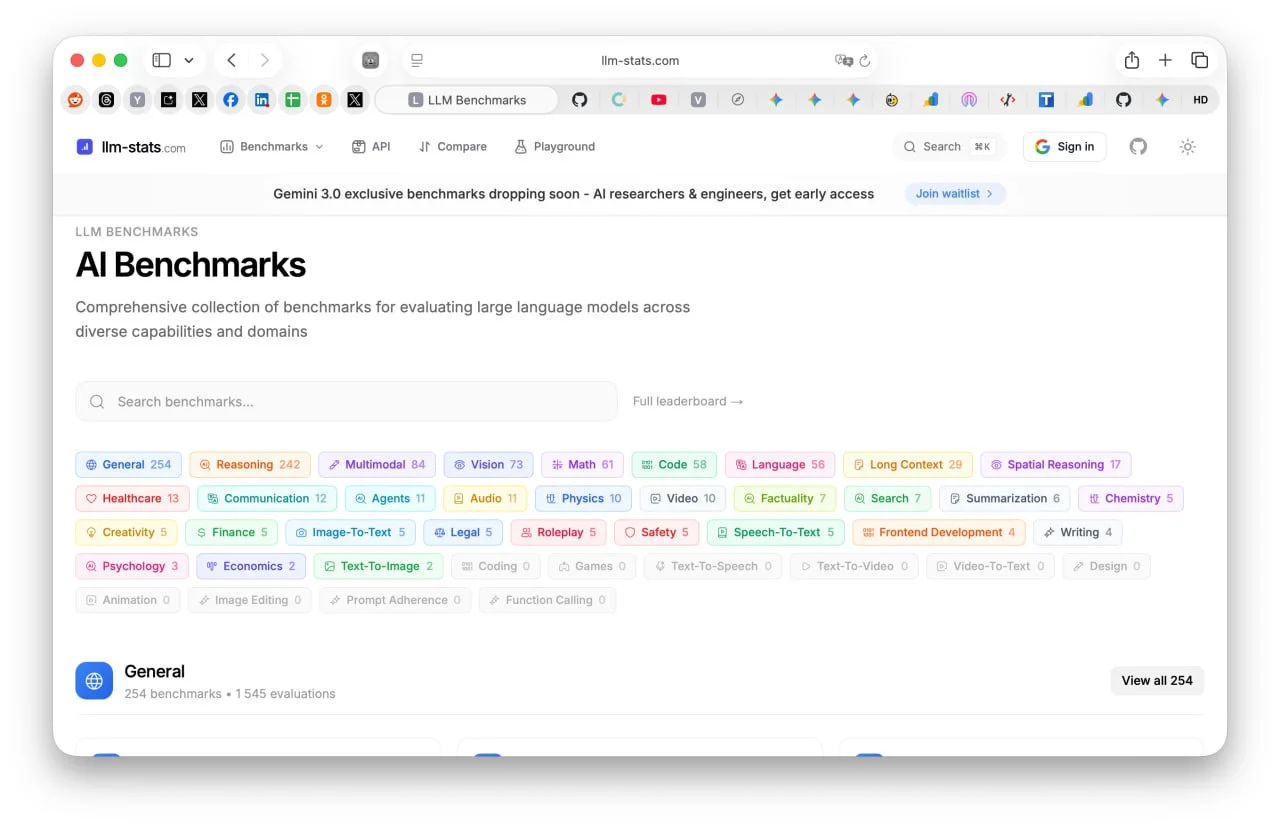Open sidebar tab group dropdown chevron

pyautogui.click(x=189, y=60)
